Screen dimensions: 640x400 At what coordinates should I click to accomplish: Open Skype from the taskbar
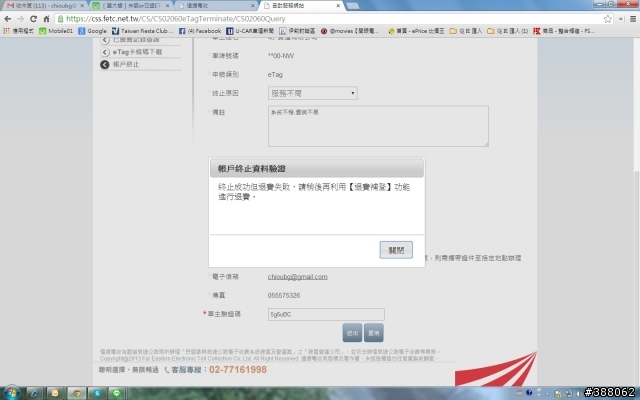pos(96,393)
